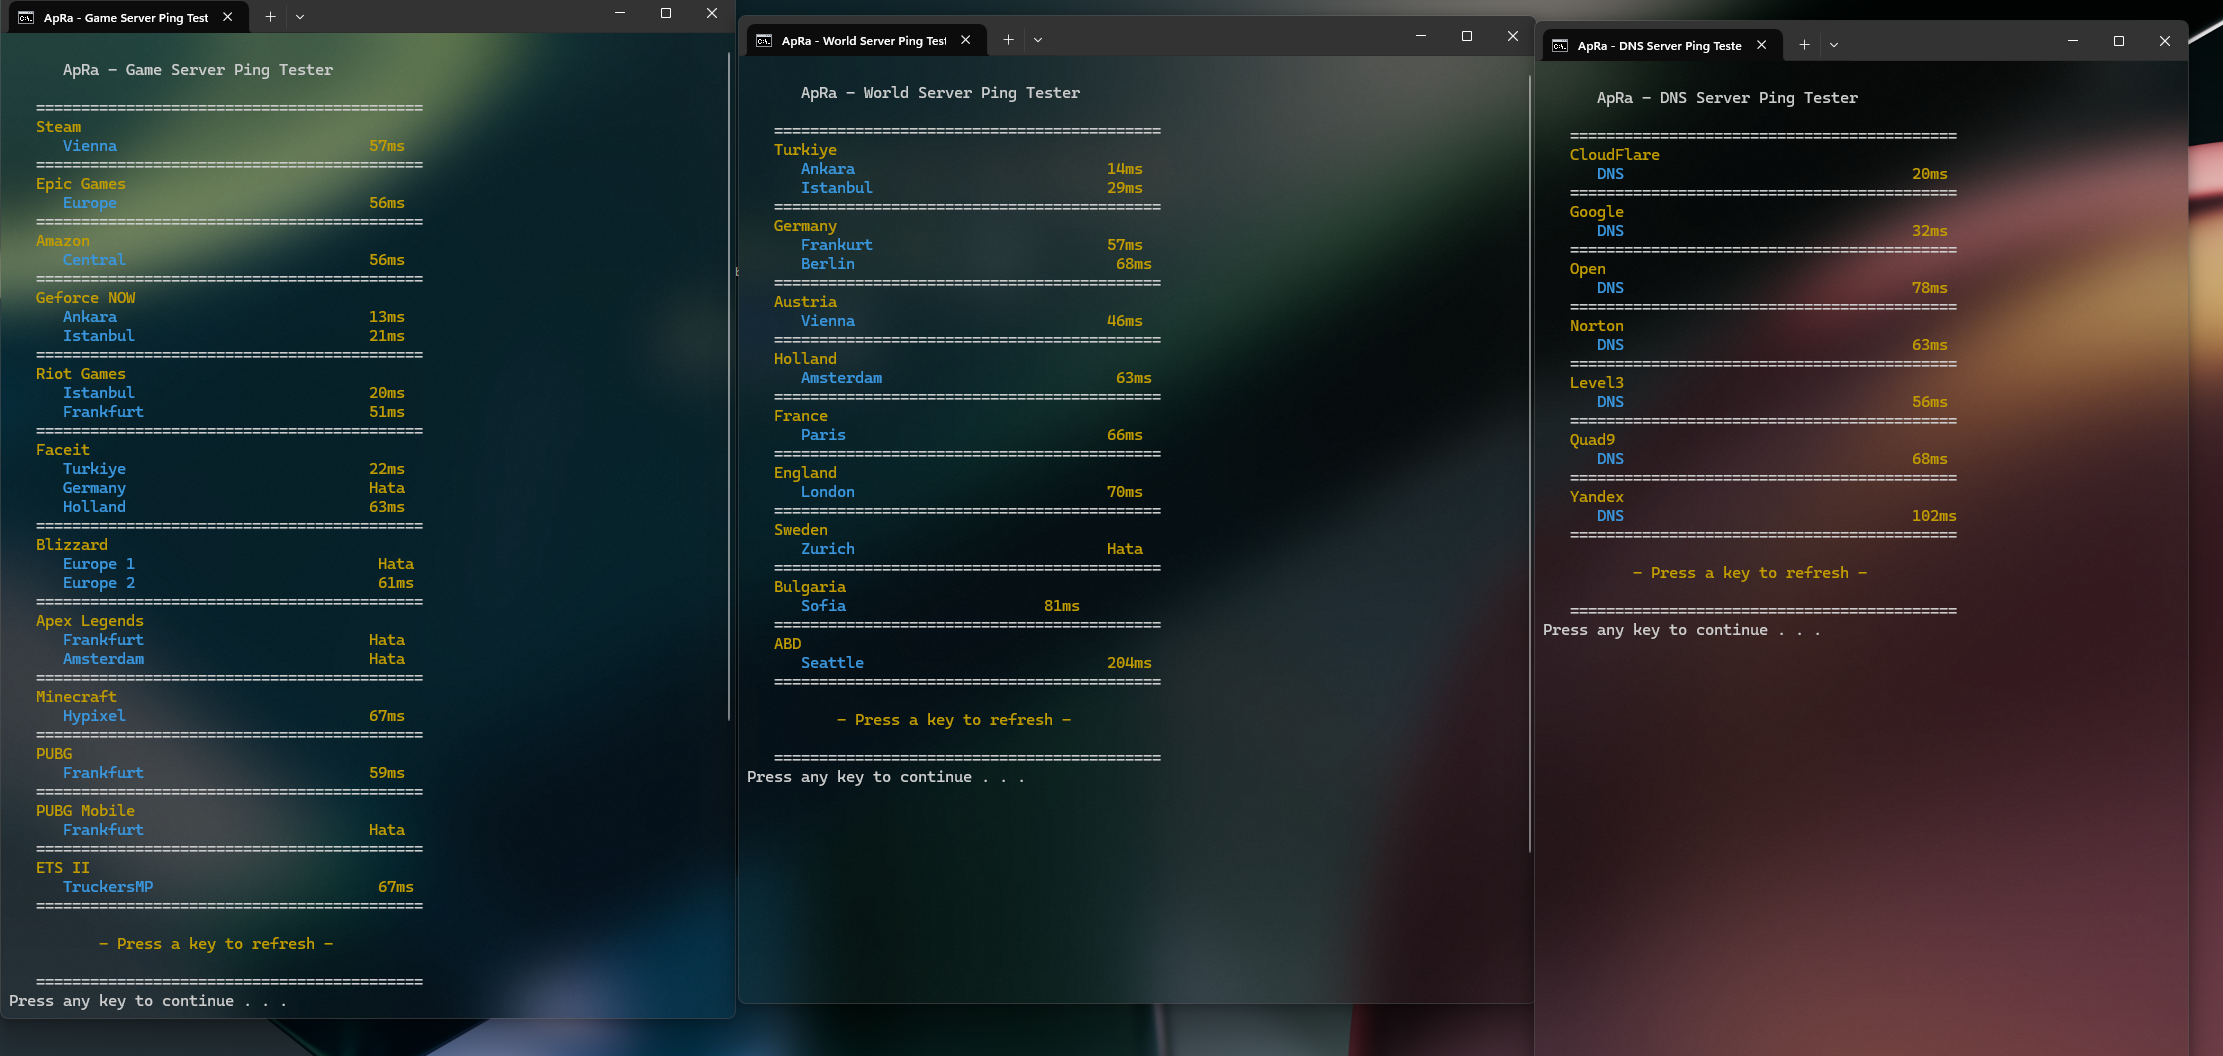Click Hypixel row under Minecraft
The width and height of the screenshot is (2223, 1056).
(234, 716)
